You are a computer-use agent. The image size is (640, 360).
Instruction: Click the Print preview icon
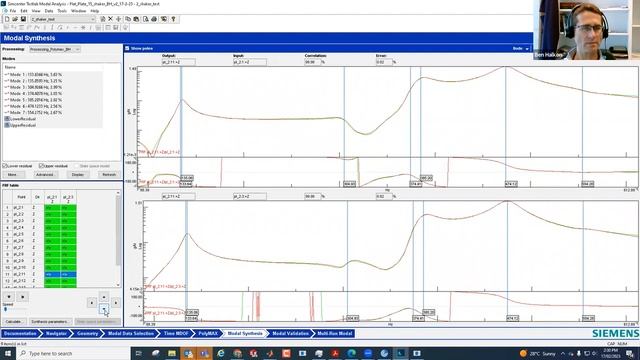tap(146, 19)
